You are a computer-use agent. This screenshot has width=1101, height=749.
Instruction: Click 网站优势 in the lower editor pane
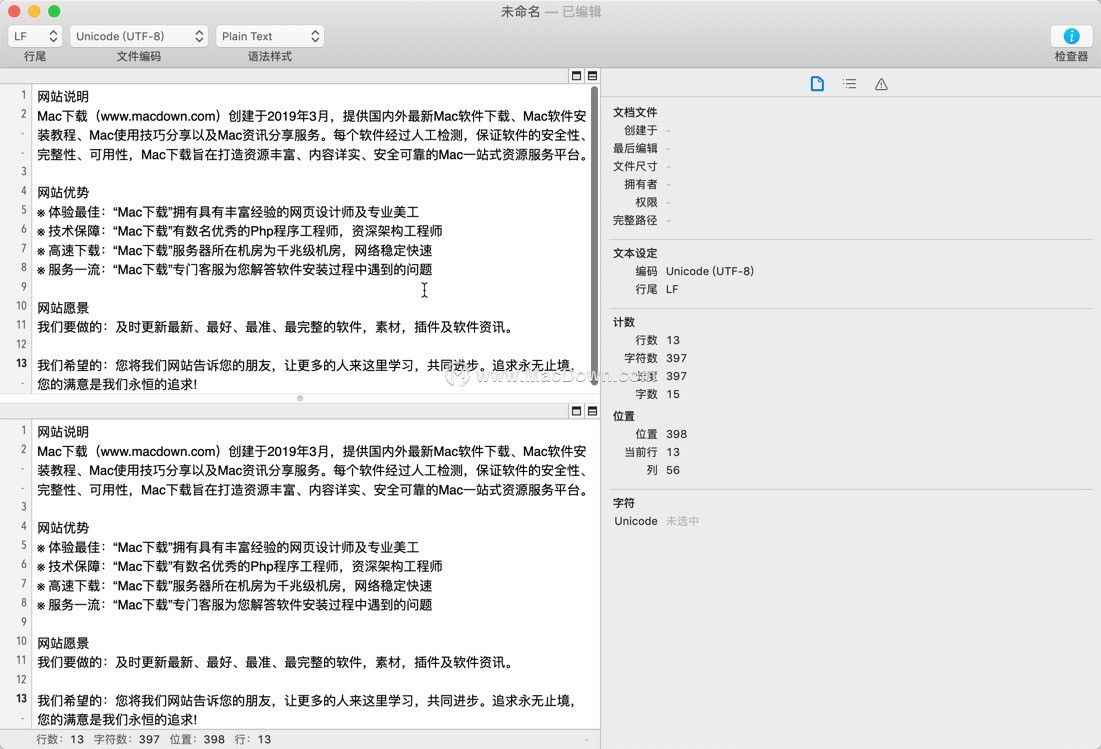coord(63,528)
